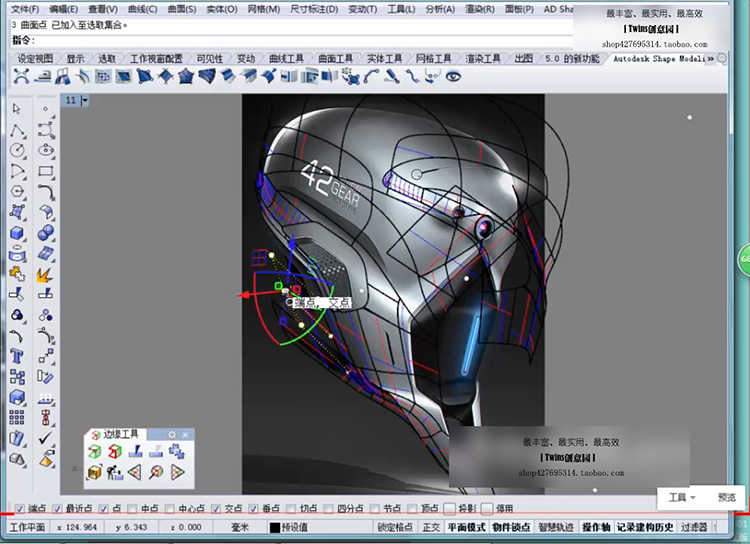Open the viewport title dropdown arrow next to 11
Image resolution: width=750 pixels, height=544 pixels.
coord(86,100)
